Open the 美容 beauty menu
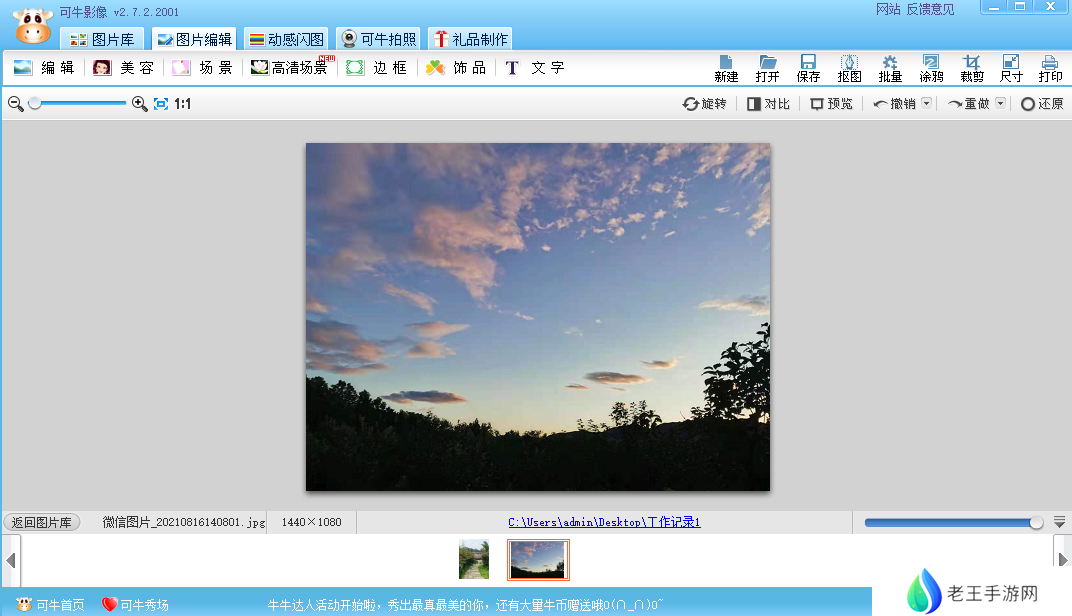 tap(125, 68)
